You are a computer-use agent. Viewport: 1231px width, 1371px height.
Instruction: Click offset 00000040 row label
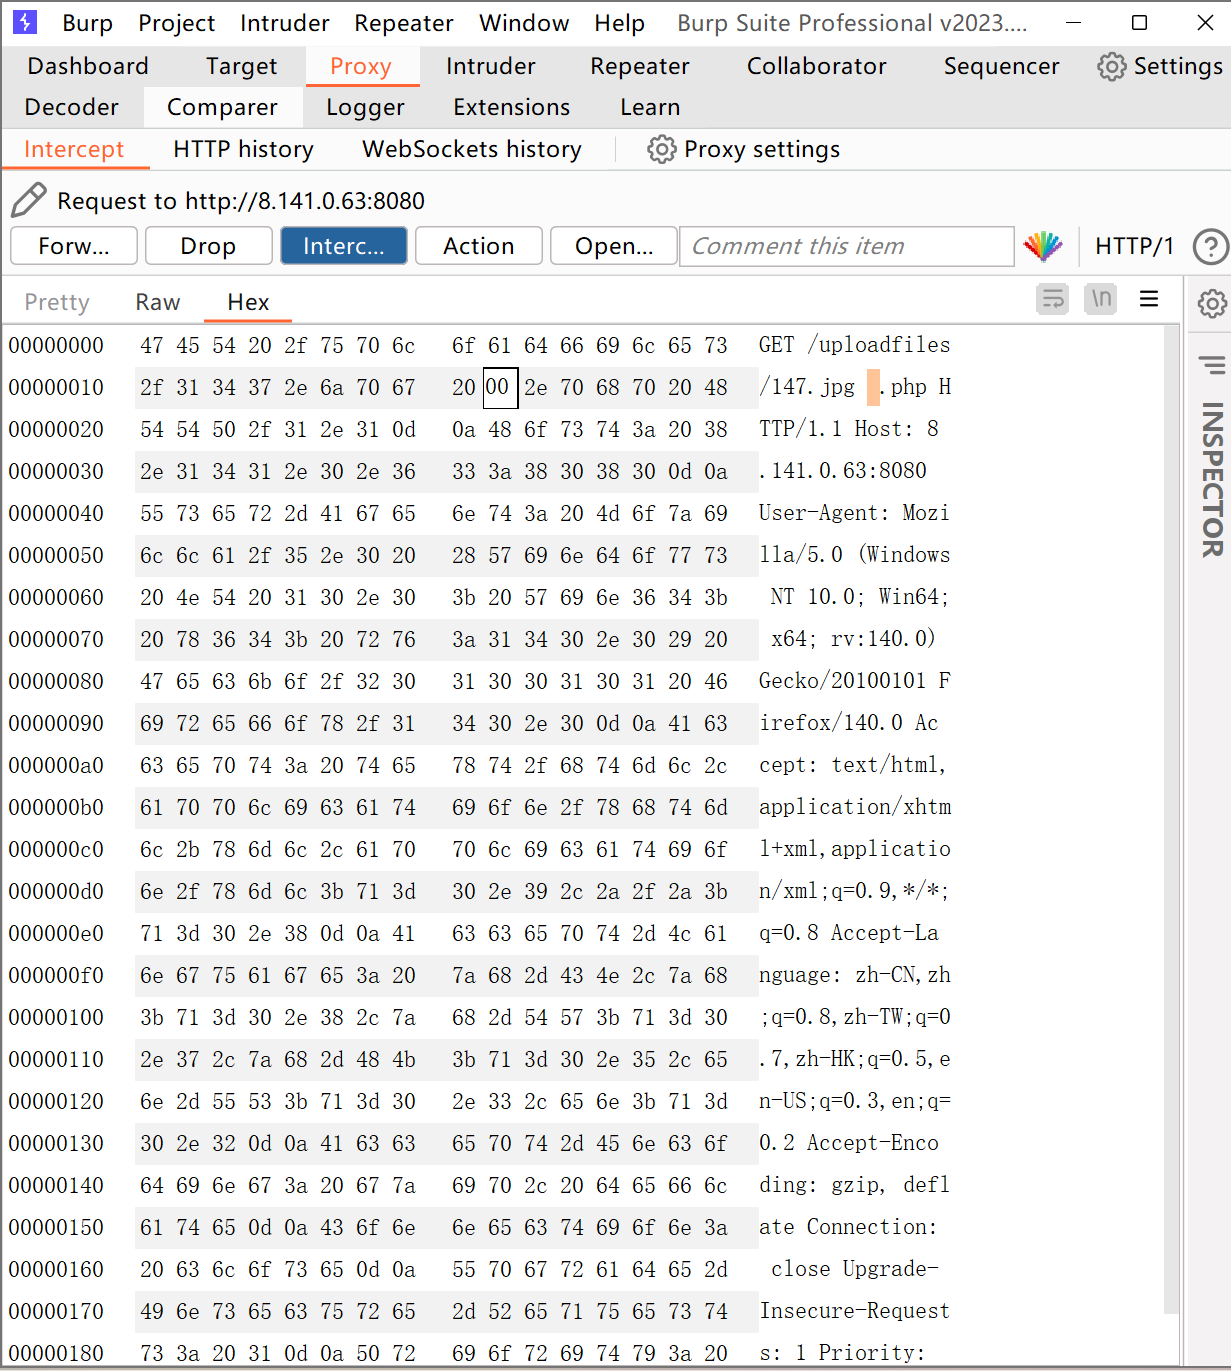[57, 513]
